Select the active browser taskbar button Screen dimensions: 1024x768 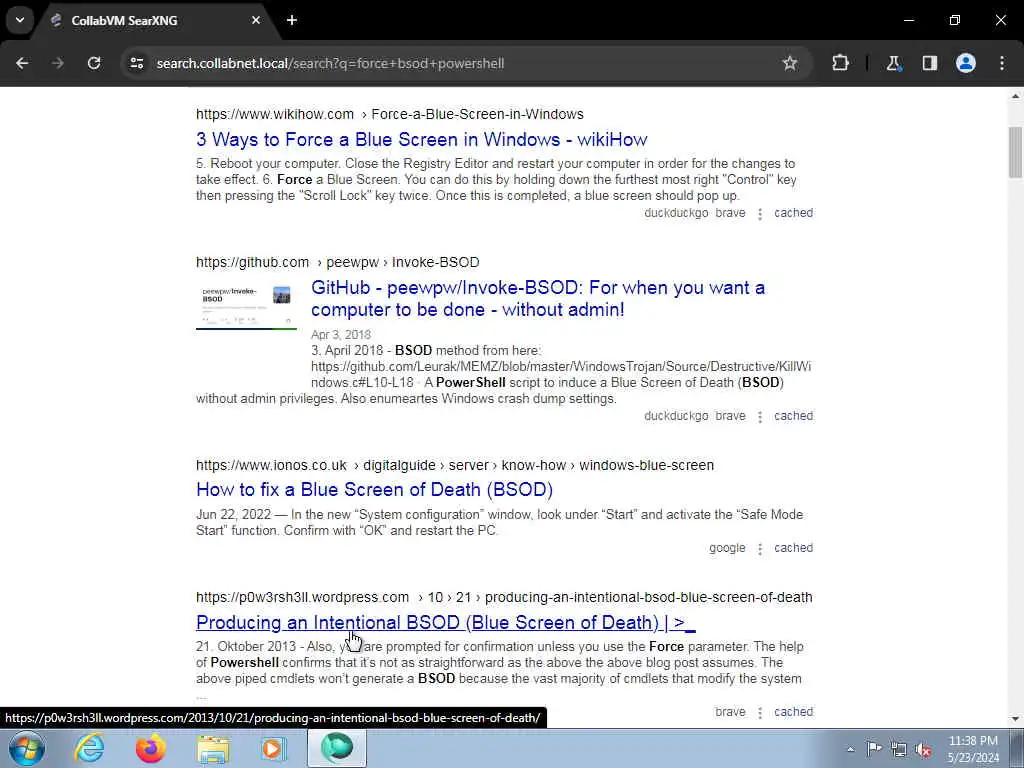point(336,748)
